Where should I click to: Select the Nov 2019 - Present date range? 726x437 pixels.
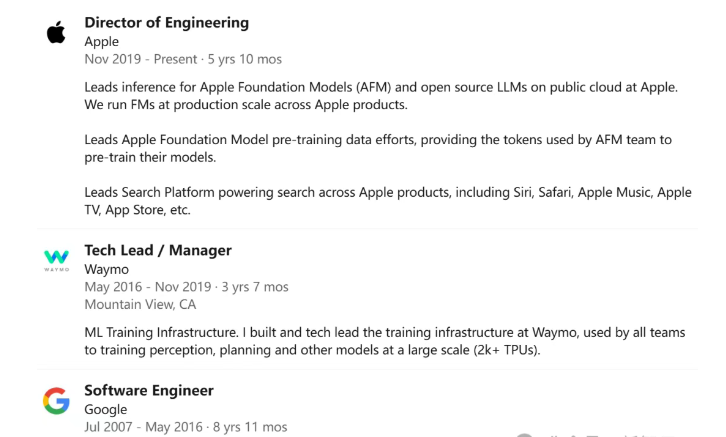[141, 59]
